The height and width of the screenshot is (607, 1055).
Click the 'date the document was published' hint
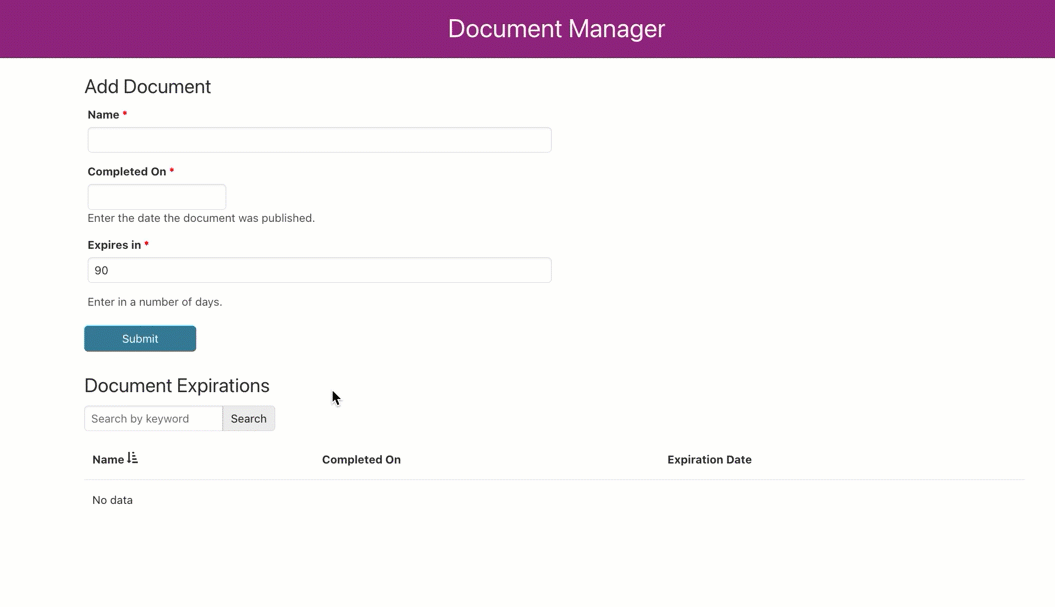click(201, 218)
